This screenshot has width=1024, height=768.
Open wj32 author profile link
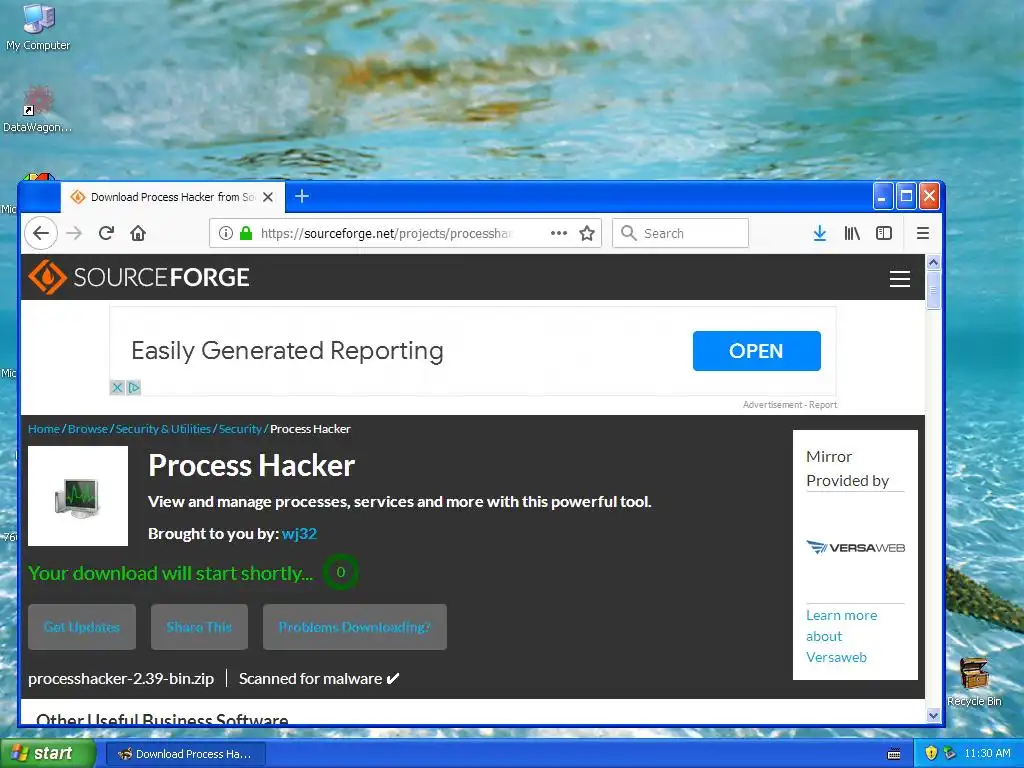pyautogui.click(x=299, y=534)
